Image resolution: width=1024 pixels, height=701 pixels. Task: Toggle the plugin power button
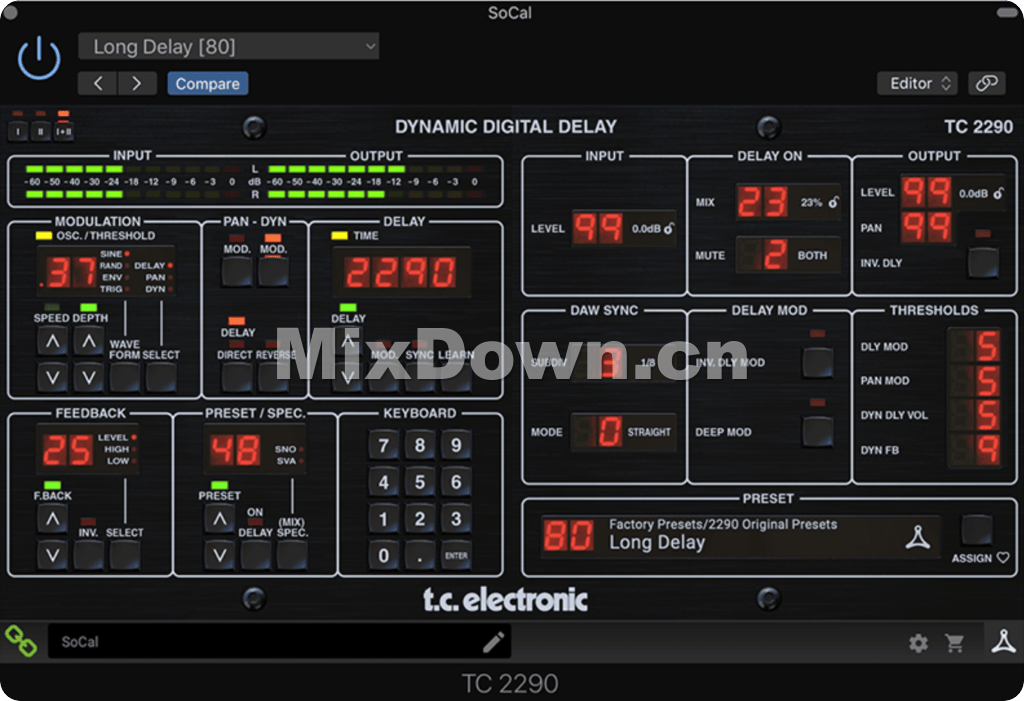pyautogui.click(x=39, y=59)
